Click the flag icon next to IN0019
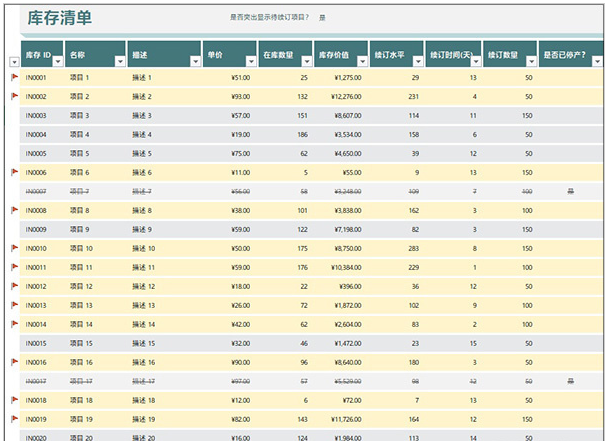The image size is (608, 441). coord(14,419)
